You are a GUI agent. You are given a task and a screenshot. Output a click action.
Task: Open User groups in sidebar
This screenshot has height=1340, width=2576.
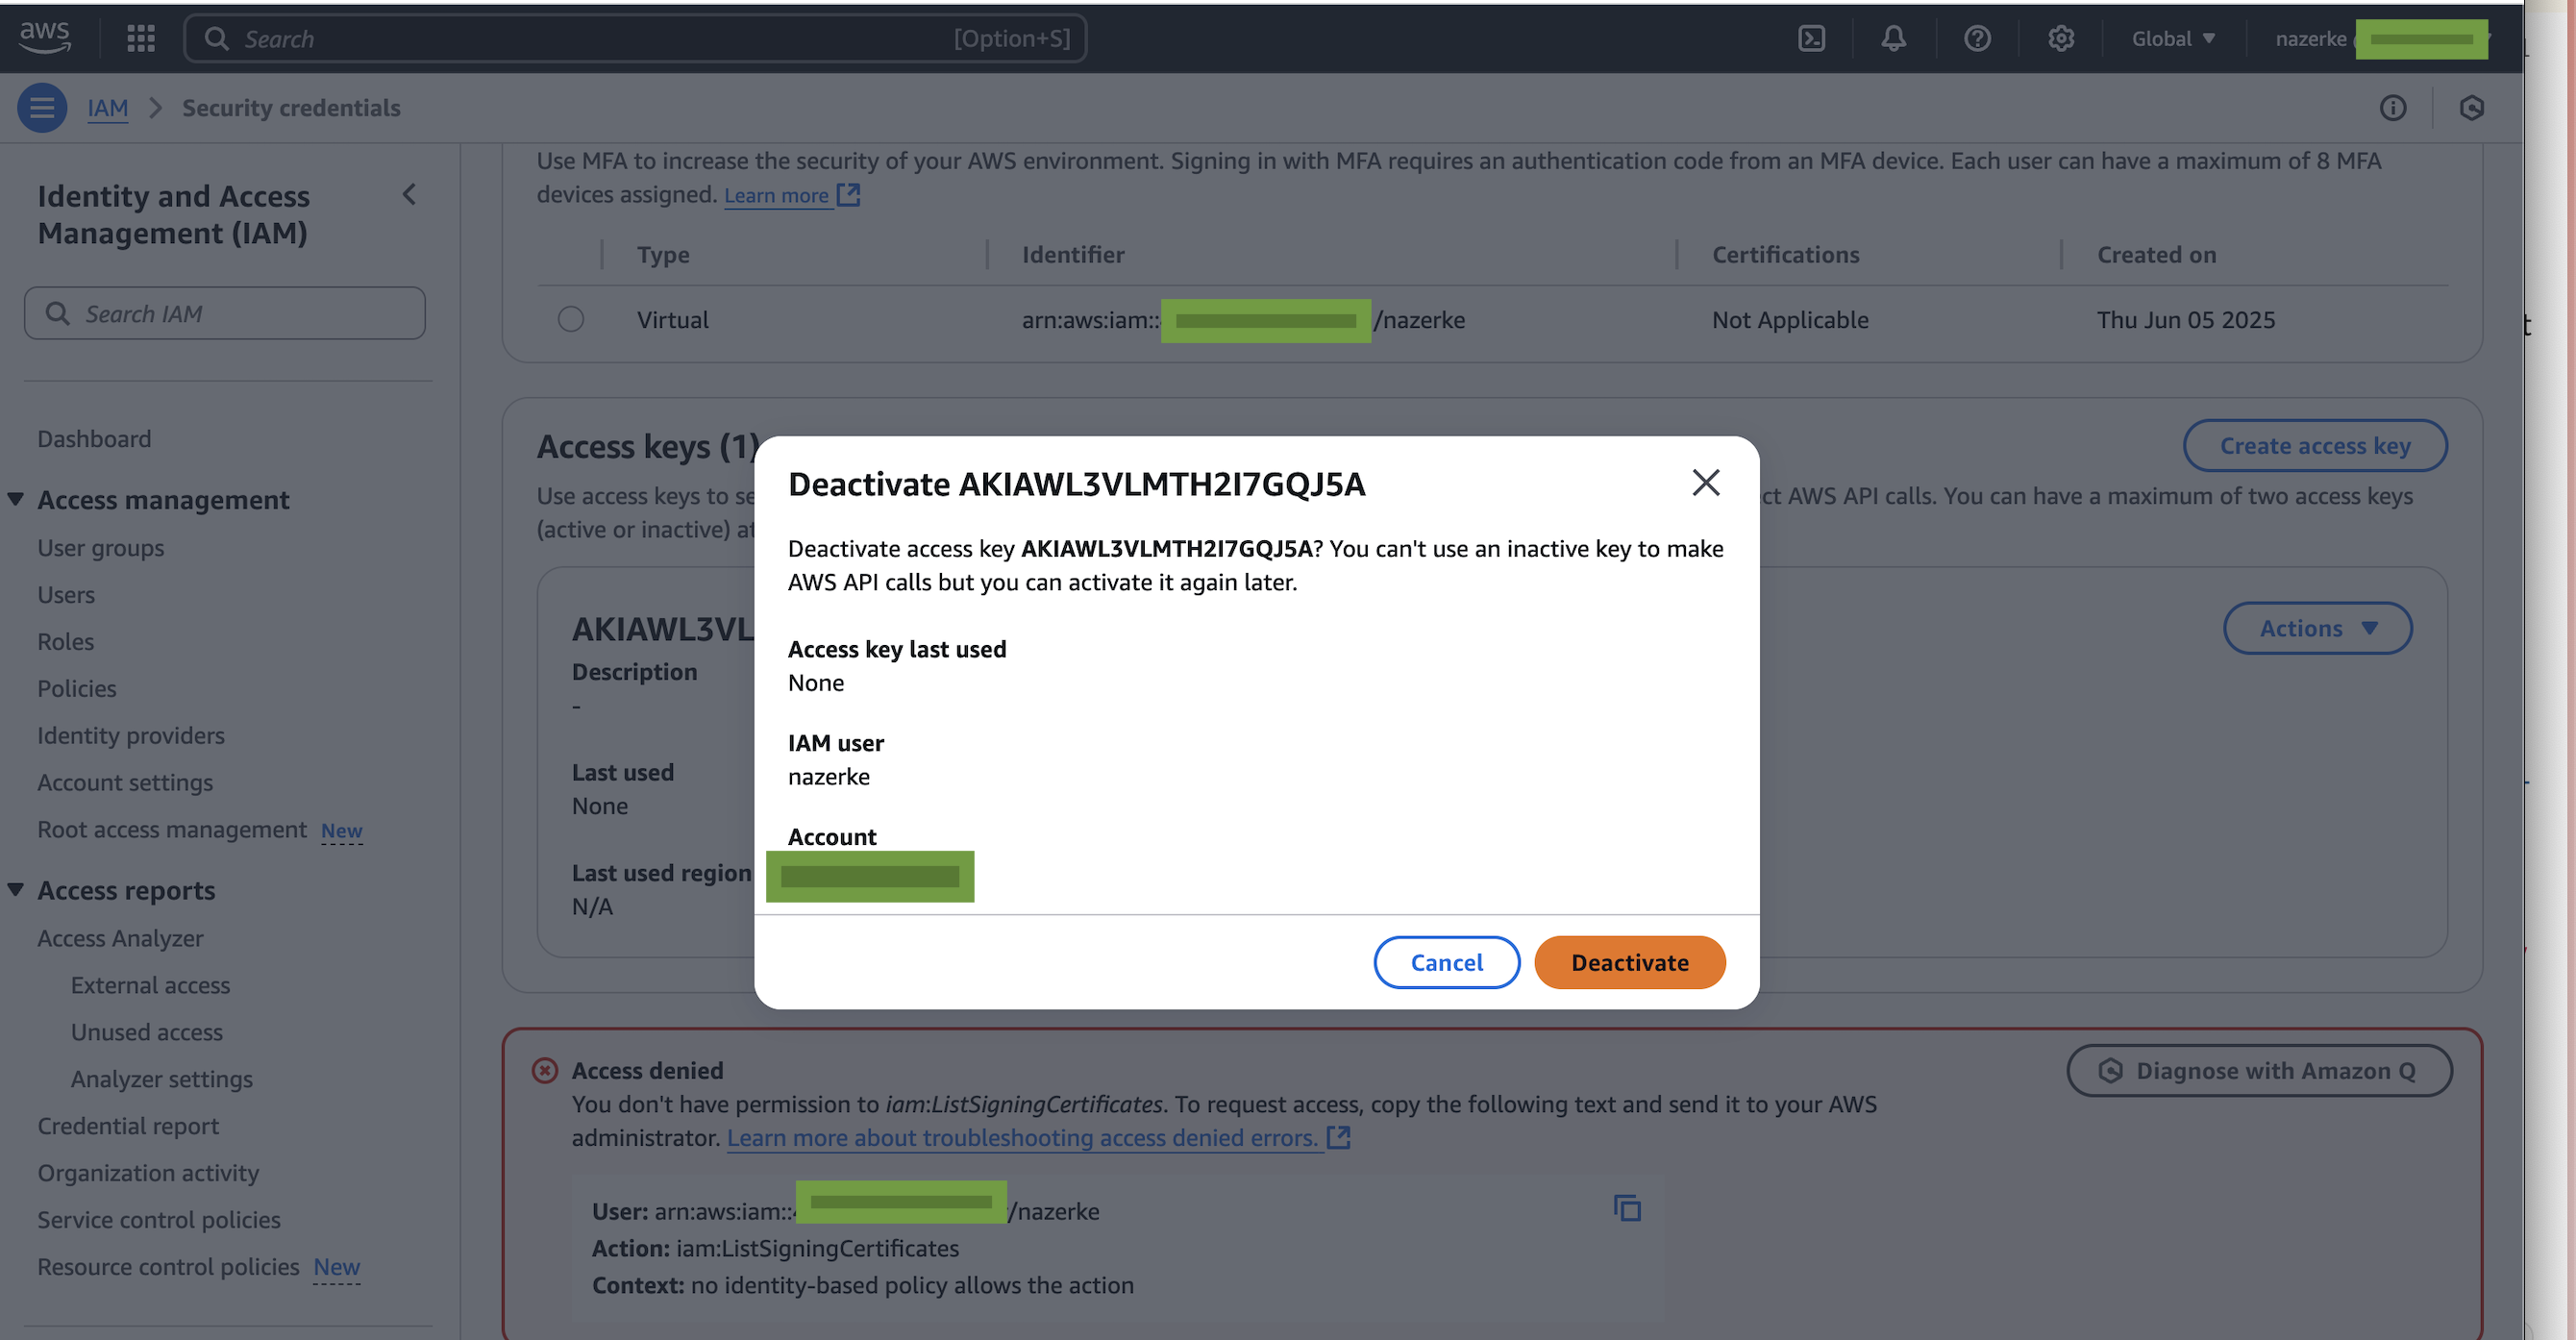coord(100,548)
